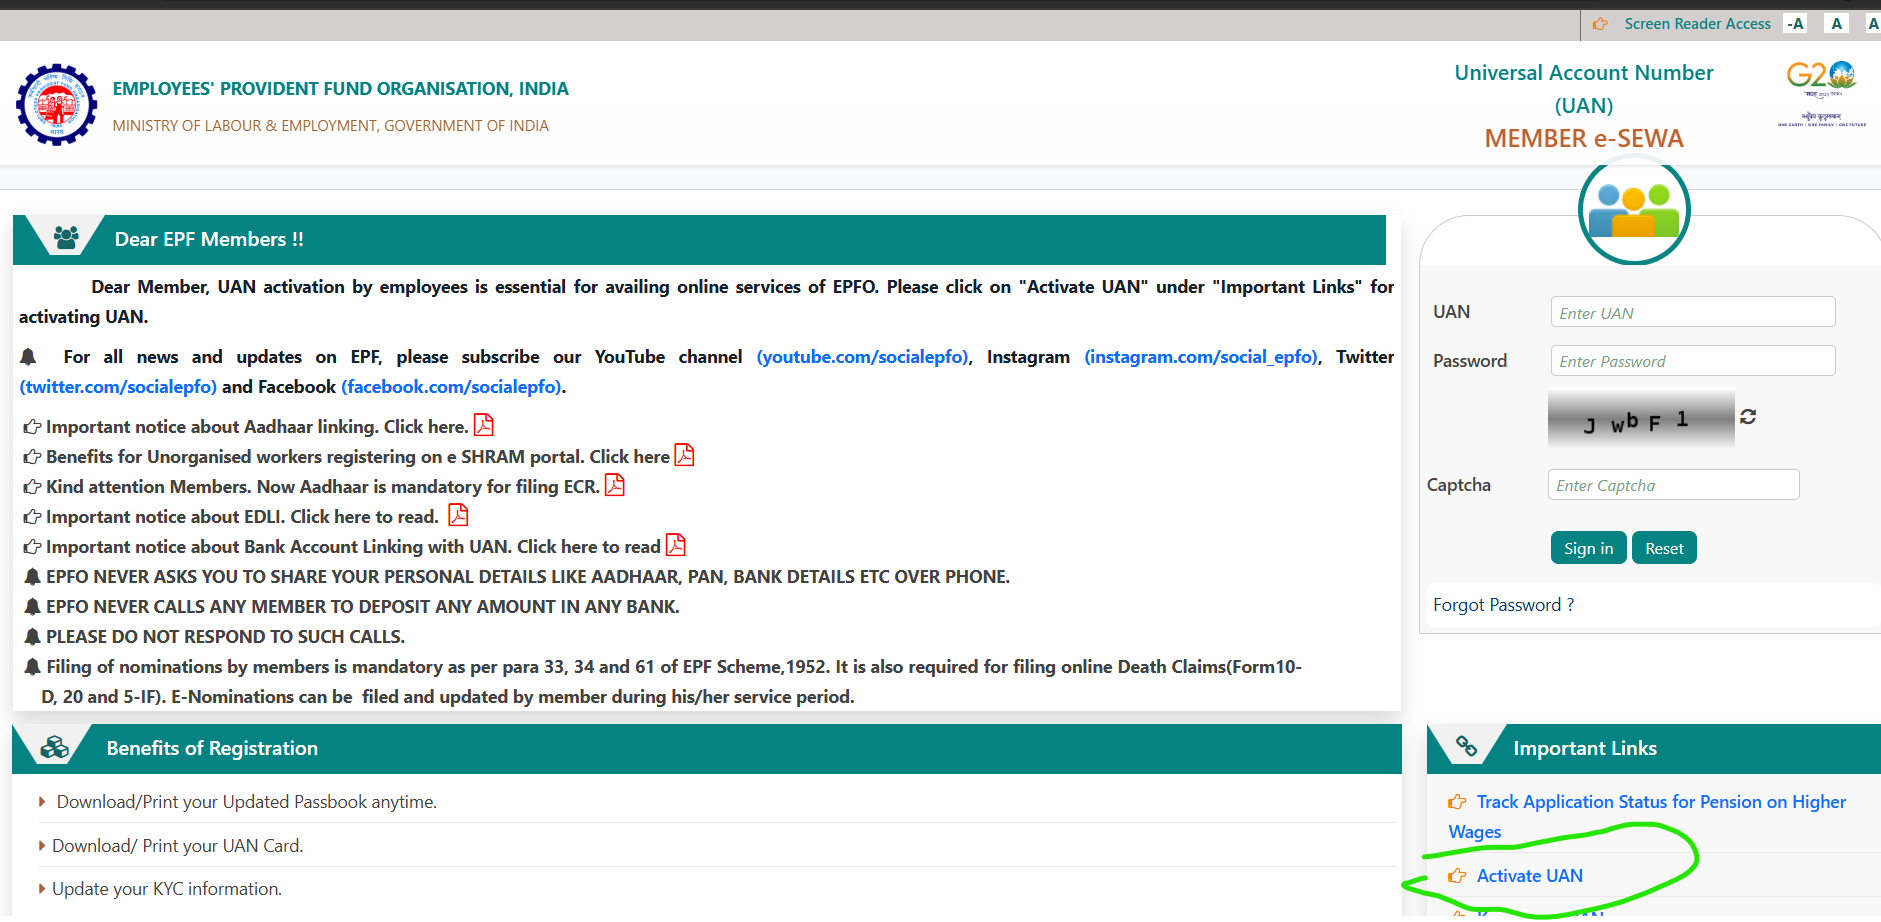The width and height of the screenshot is (1881, 922).
Task: Click the EPFO organisation logo
Action: 57,105
